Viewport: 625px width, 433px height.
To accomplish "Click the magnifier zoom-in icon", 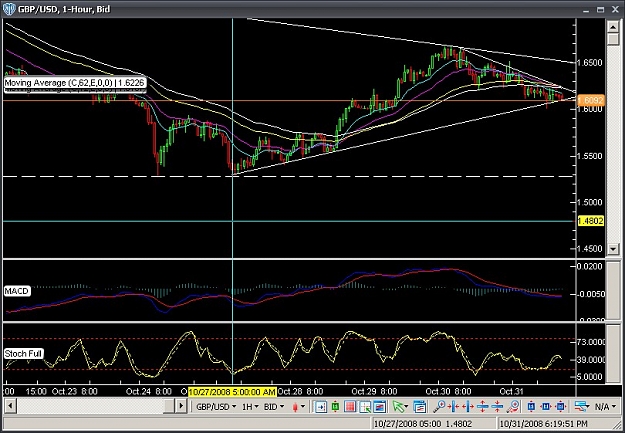I will click(x=439, y=407).
